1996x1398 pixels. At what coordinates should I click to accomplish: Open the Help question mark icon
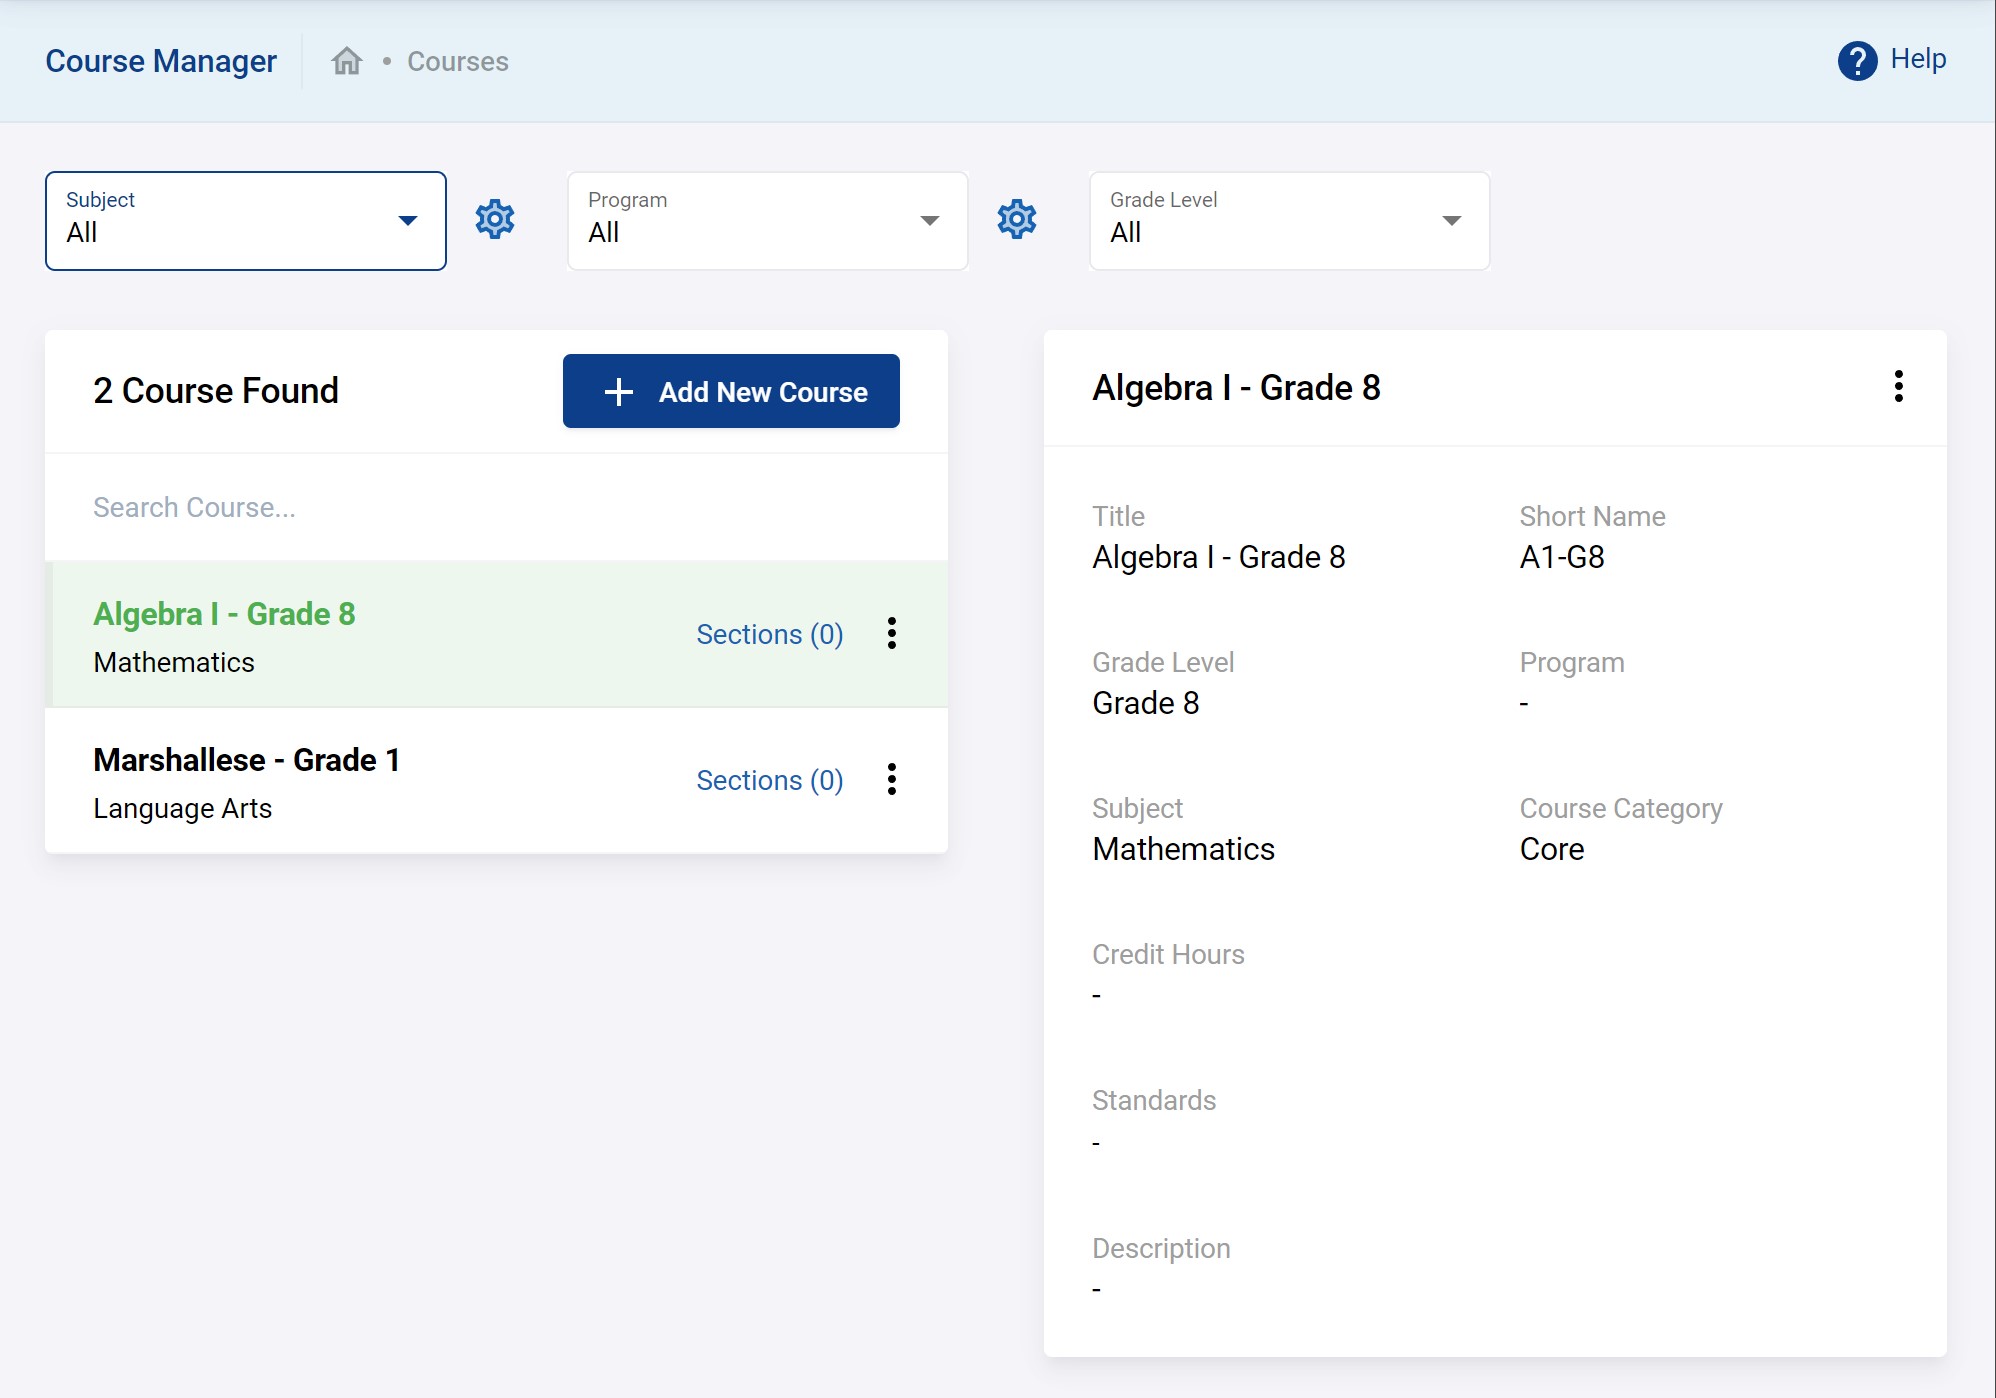click(x=1857, y=61)
